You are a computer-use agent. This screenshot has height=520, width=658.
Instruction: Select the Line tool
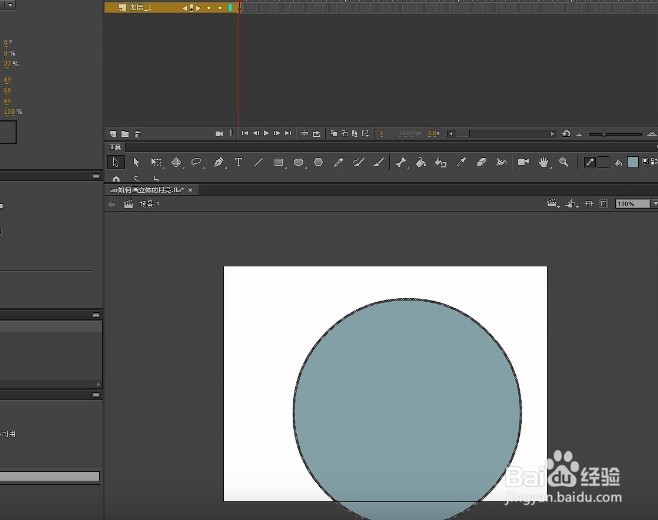pyautogui.click(x=258, y=162)
